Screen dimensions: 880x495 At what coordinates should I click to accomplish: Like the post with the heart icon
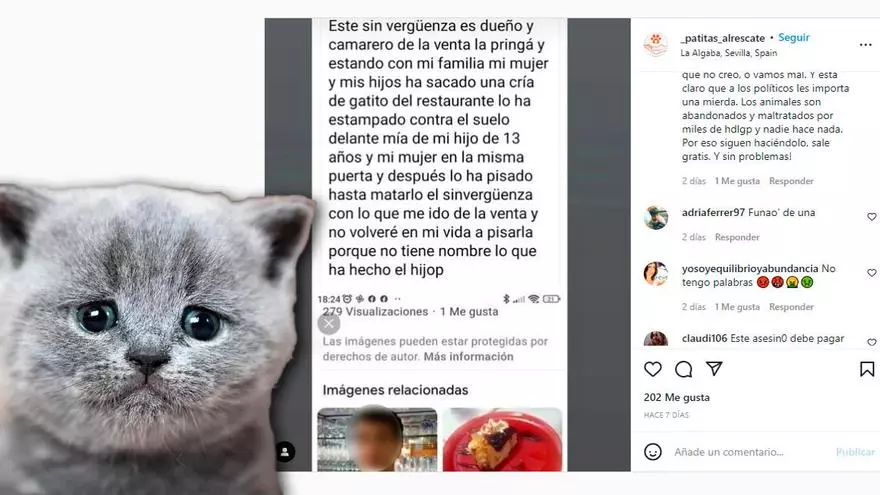(x=653, y=369)
